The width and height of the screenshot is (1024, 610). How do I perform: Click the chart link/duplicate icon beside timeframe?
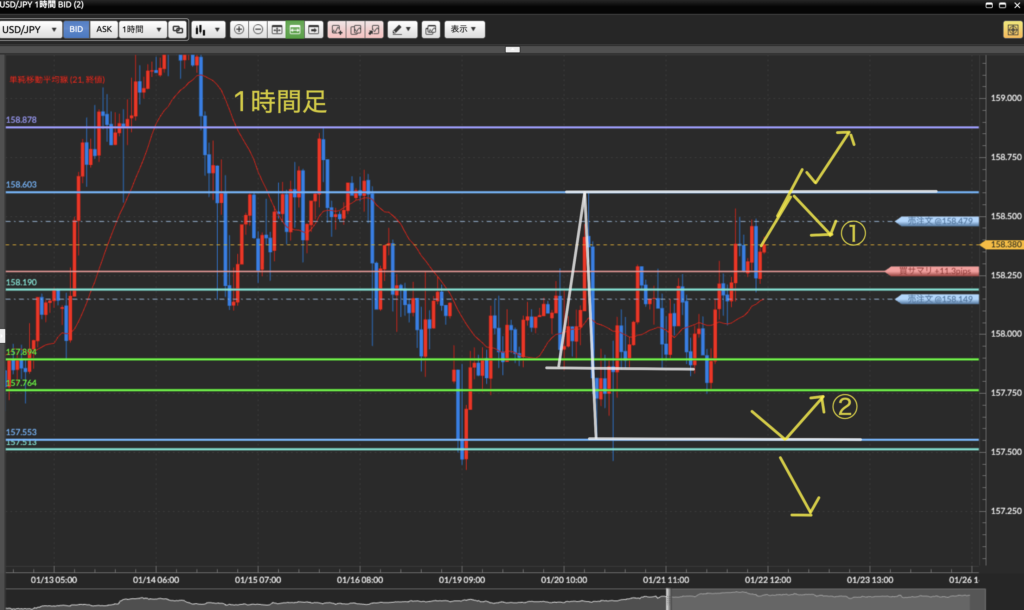click(177, 30)
